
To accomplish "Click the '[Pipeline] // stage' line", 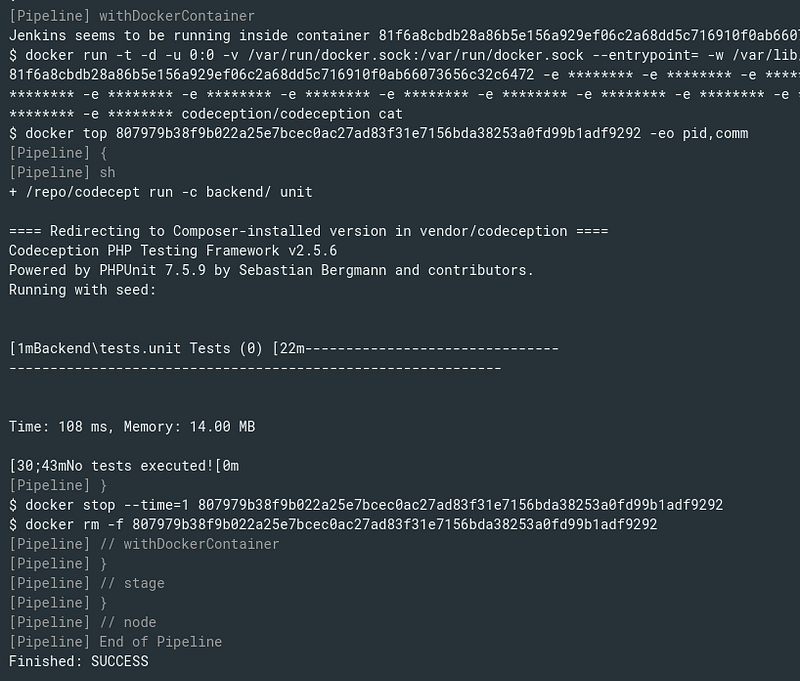I will (87, 583).
